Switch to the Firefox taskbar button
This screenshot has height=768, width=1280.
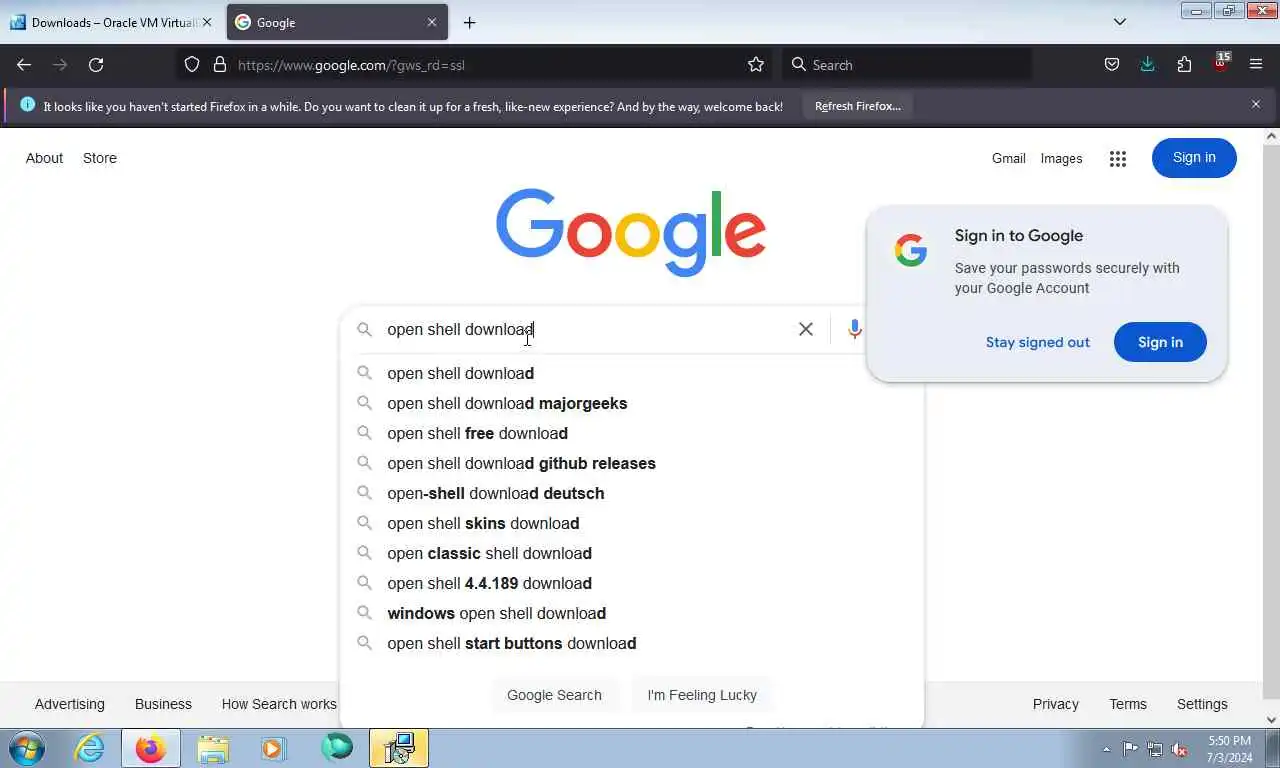point(151,748)
